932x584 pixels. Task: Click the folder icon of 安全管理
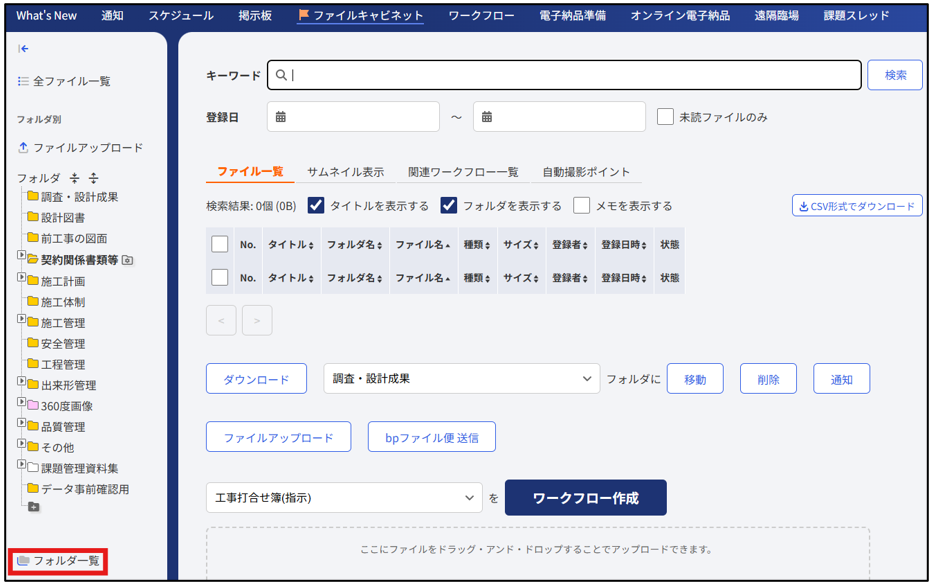(x=33, y=343)
